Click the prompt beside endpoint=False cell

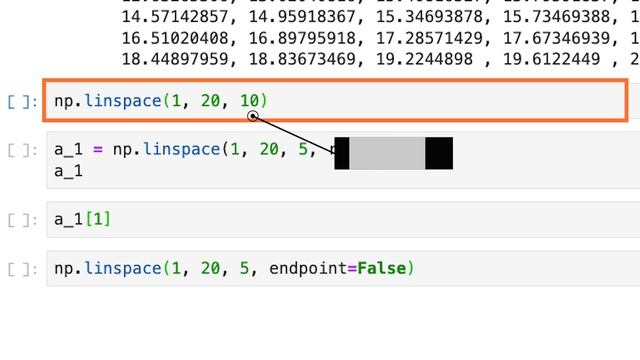point(22,269)
